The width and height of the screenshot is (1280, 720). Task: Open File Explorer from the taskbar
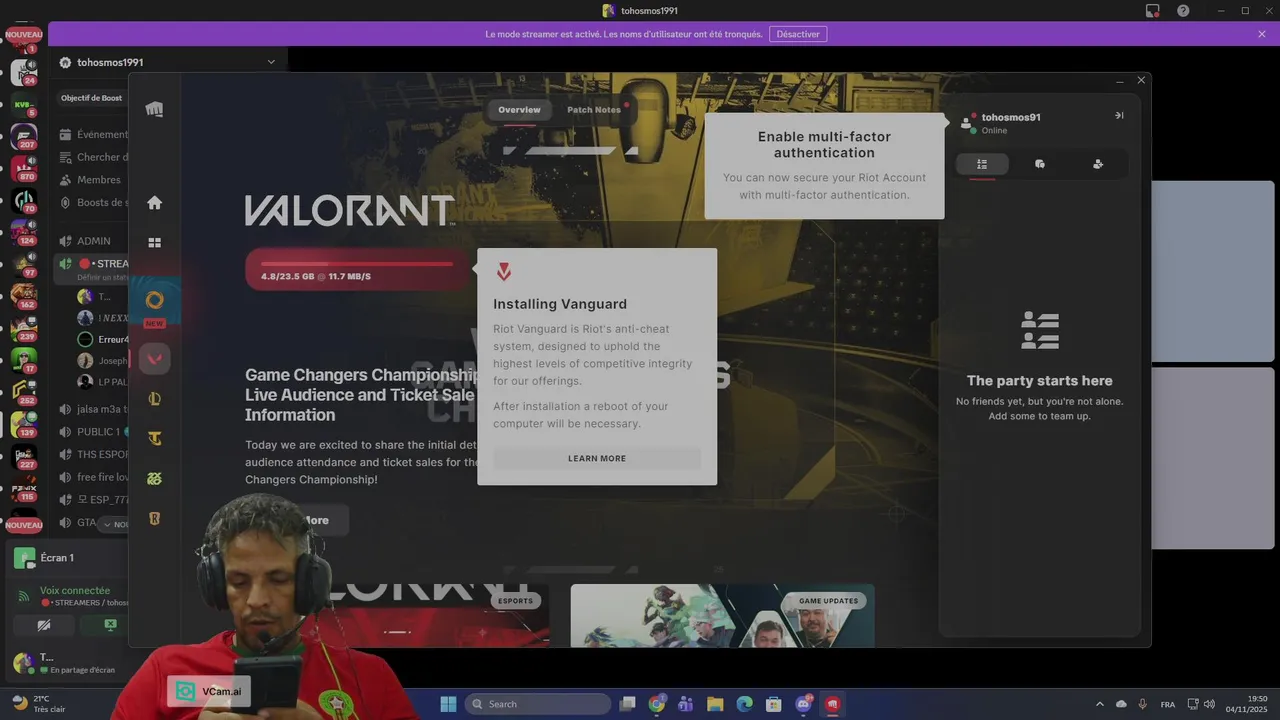[715, 704]
